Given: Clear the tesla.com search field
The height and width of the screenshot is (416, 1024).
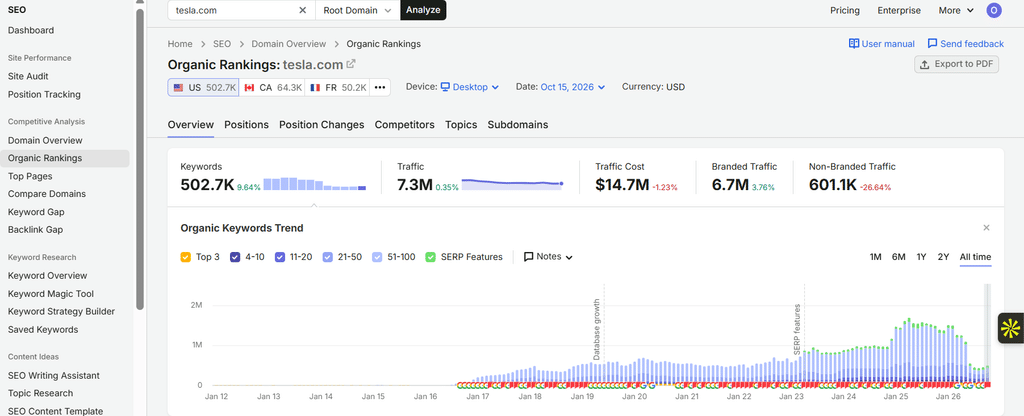Looking at the screenshot, I should point(302,10).
